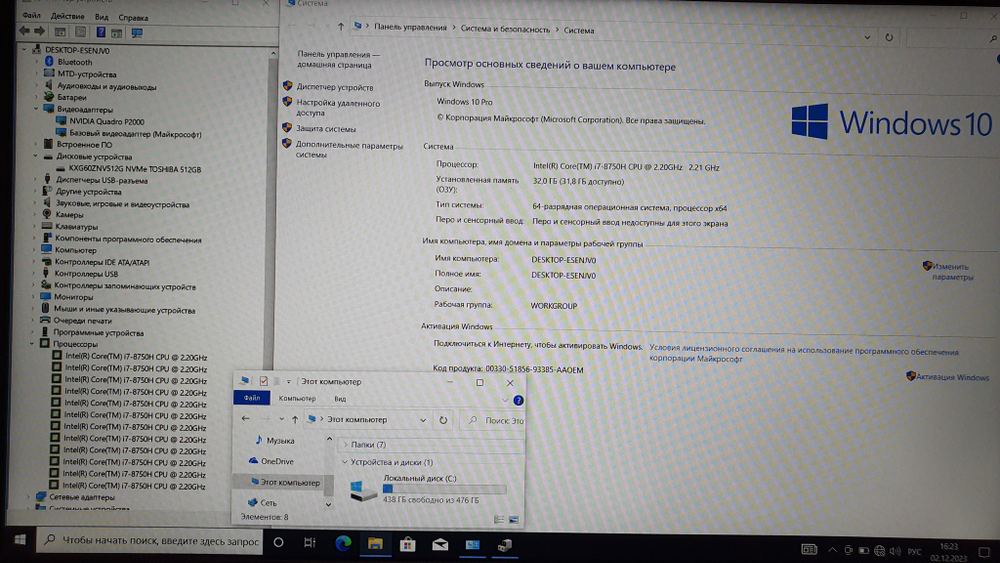Select Сеть in Explorer navigation pane
Image resolution: width=1000 pixels, height=563 pixels.
point(262,502)
